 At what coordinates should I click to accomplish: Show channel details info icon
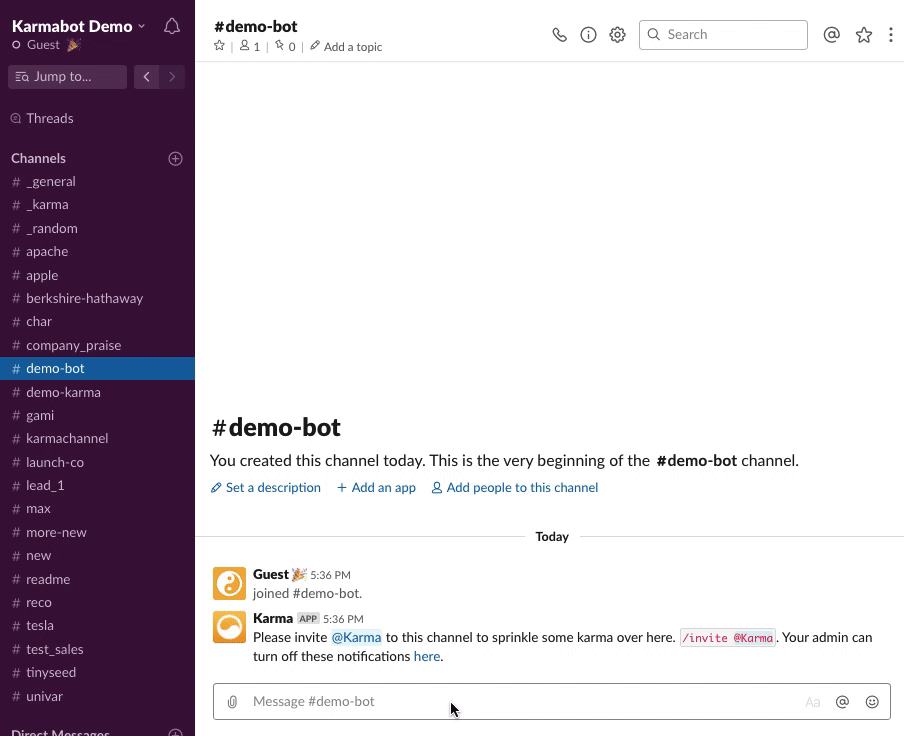[588, 35]
